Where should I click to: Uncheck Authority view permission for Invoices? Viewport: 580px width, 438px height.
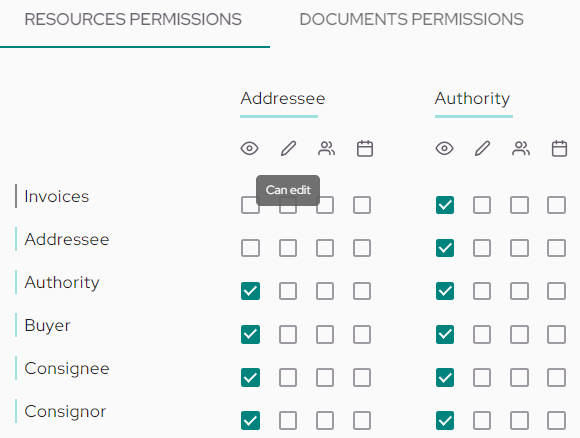pos(445,205)
